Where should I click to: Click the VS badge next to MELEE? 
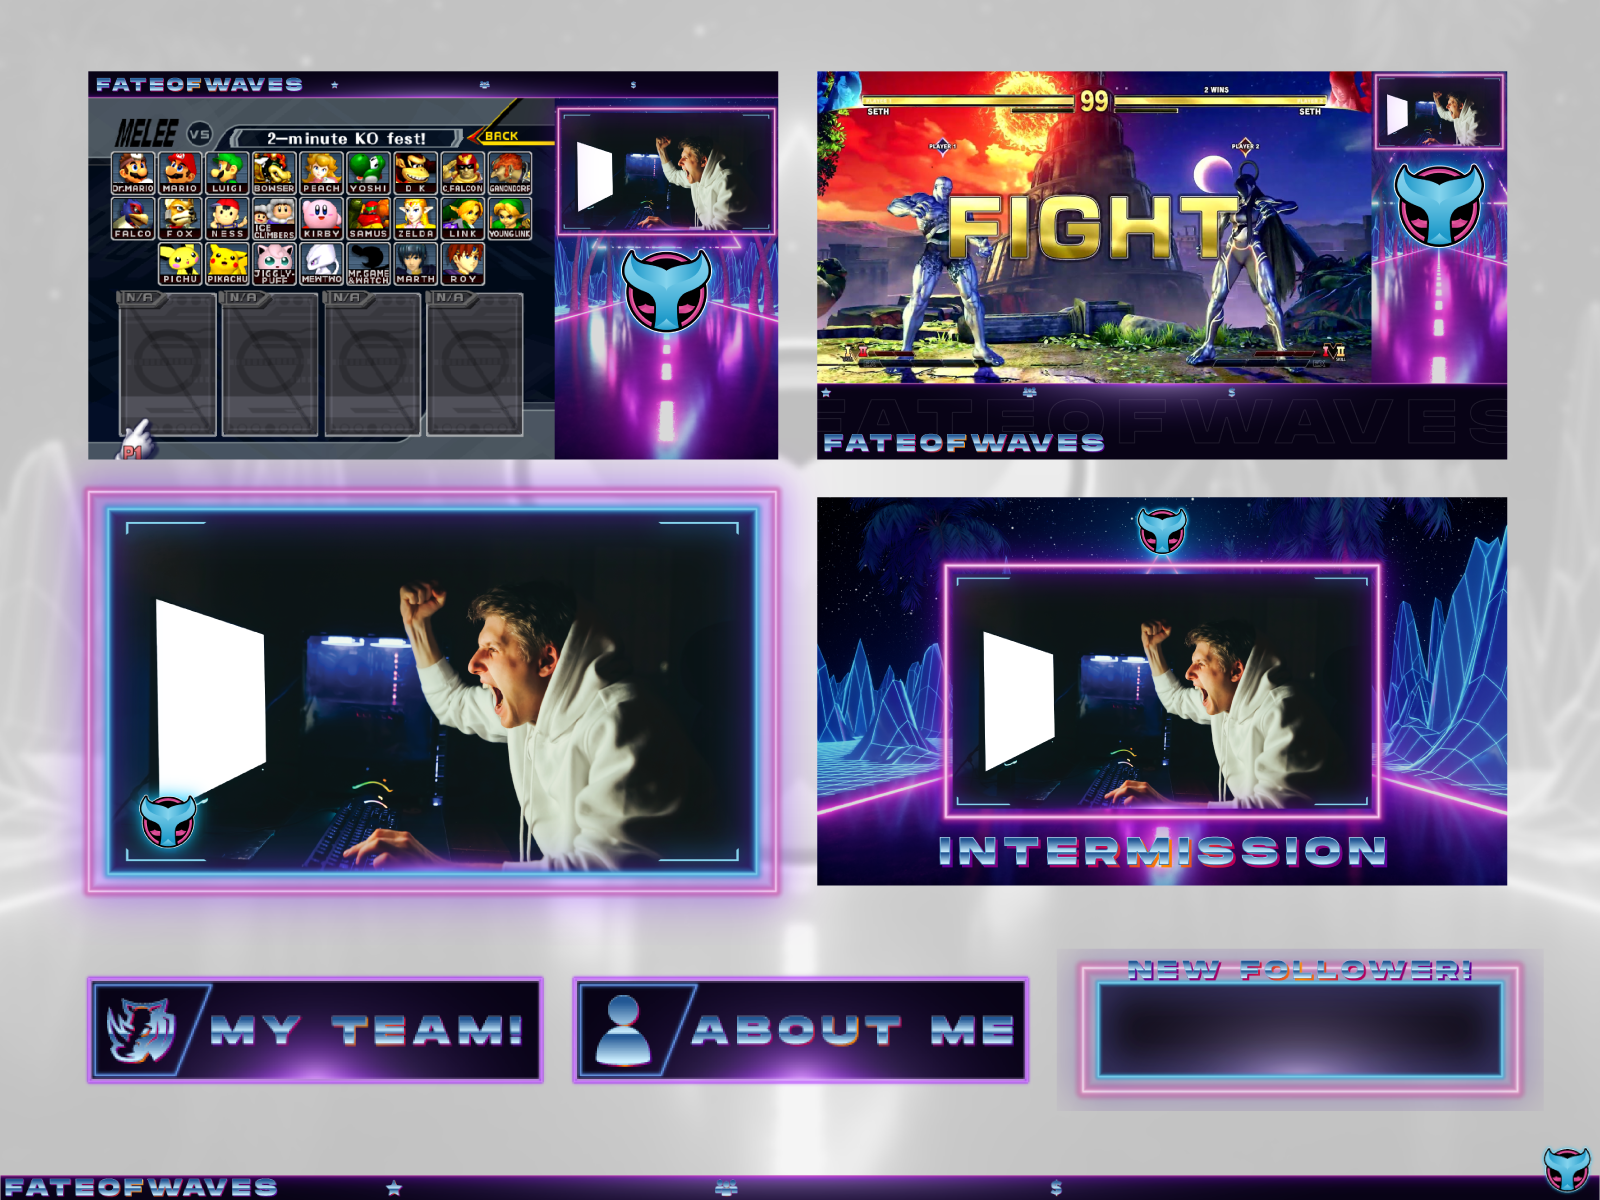point(199,134)
